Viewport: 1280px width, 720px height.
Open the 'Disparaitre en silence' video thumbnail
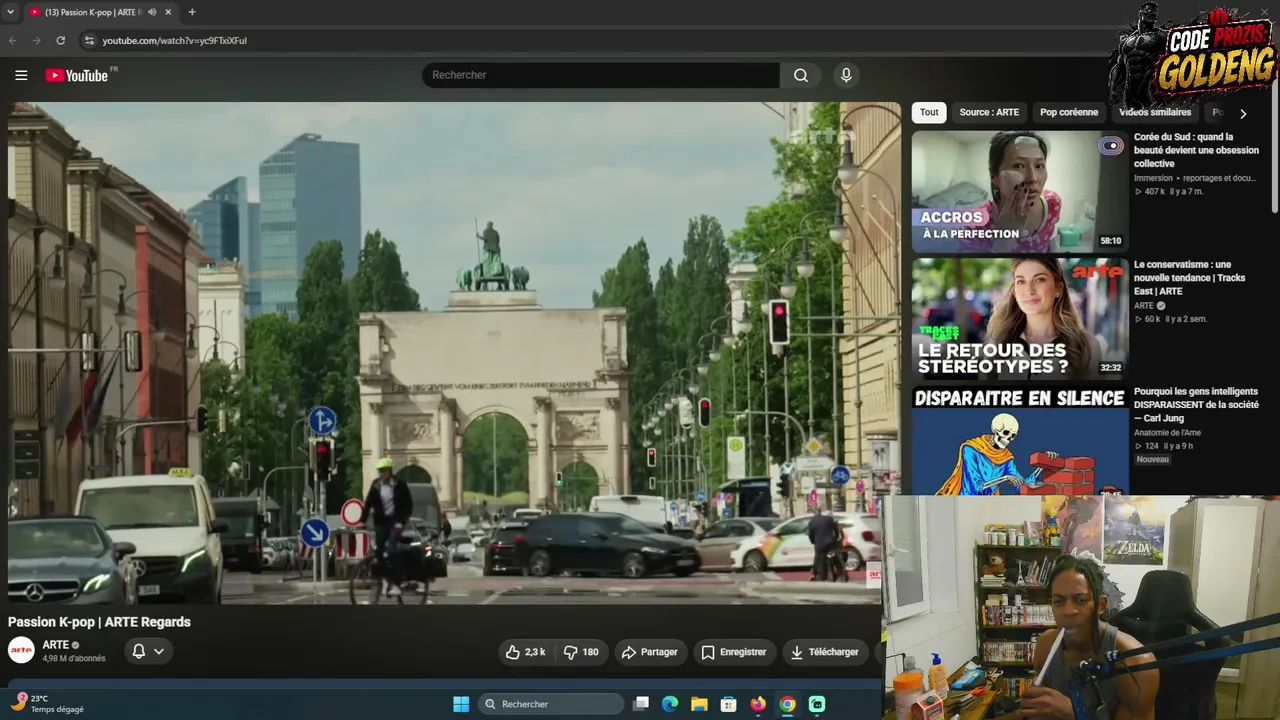point(1019,440)
